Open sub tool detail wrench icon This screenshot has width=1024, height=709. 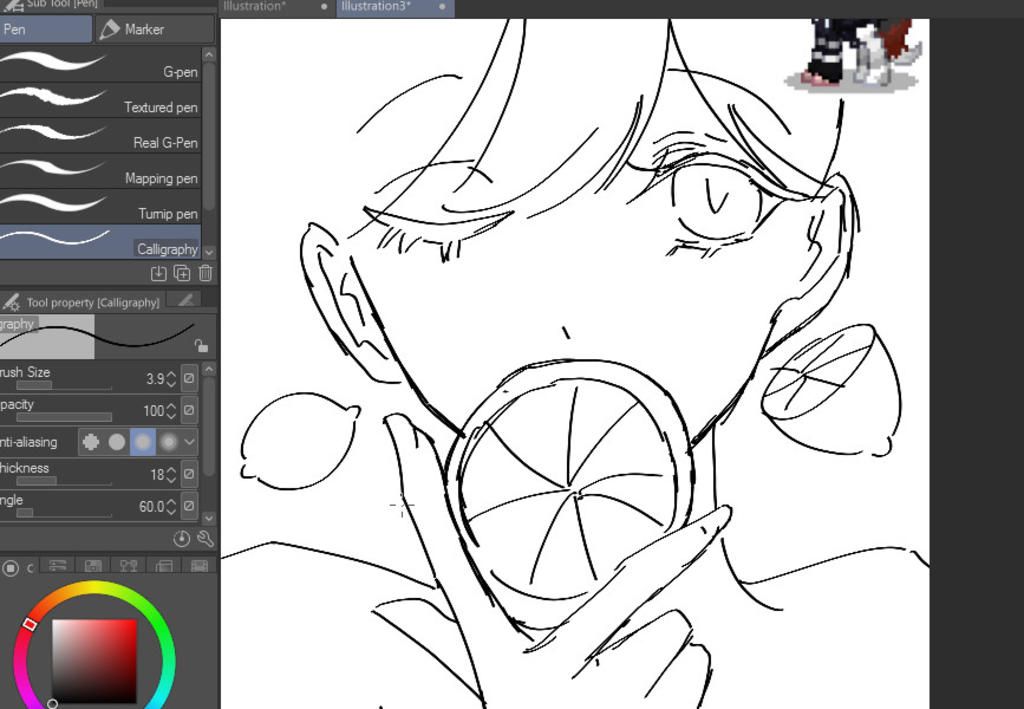(x=205, y=539)
